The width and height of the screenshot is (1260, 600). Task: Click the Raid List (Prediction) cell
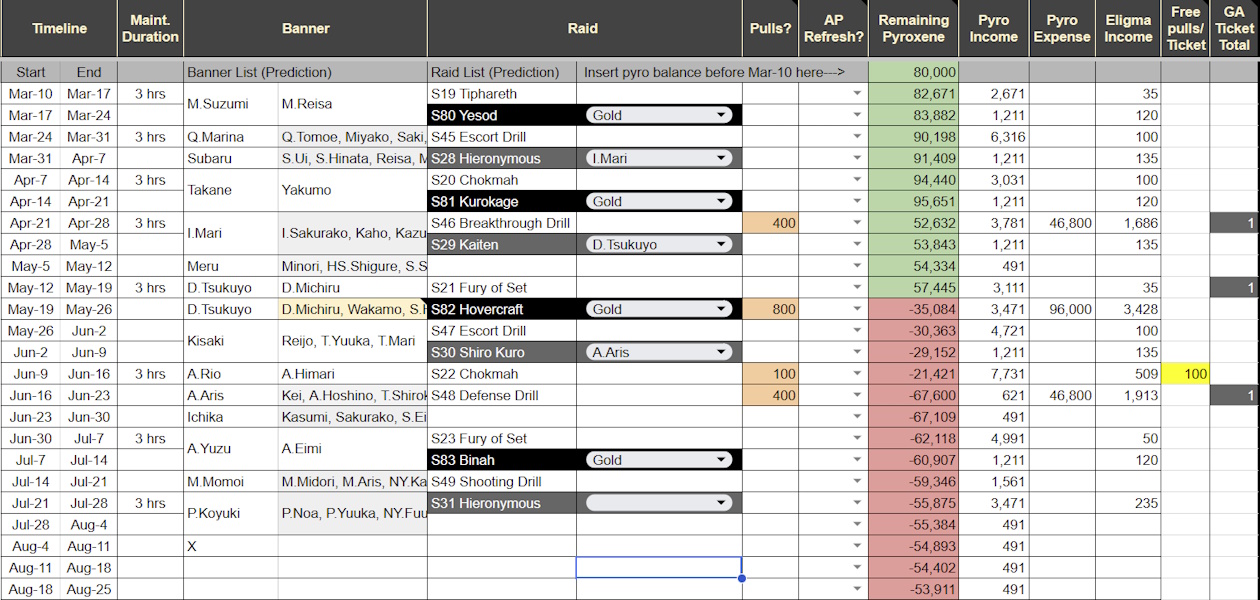502,72
